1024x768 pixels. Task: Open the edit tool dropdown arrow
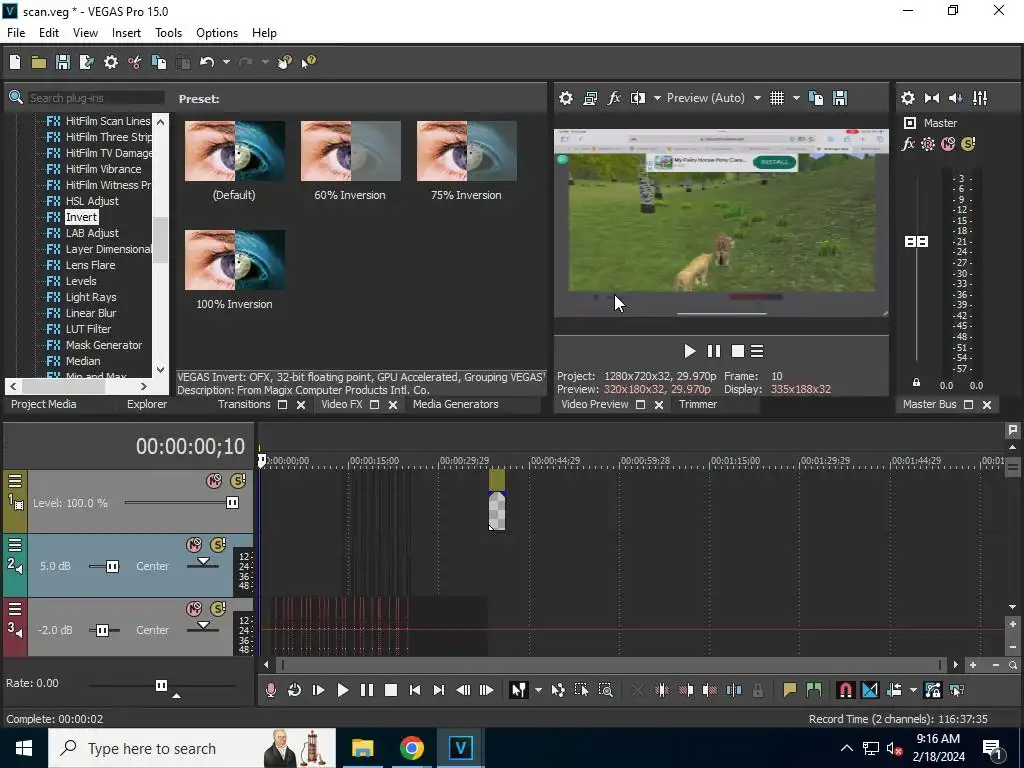coord(538,690)
